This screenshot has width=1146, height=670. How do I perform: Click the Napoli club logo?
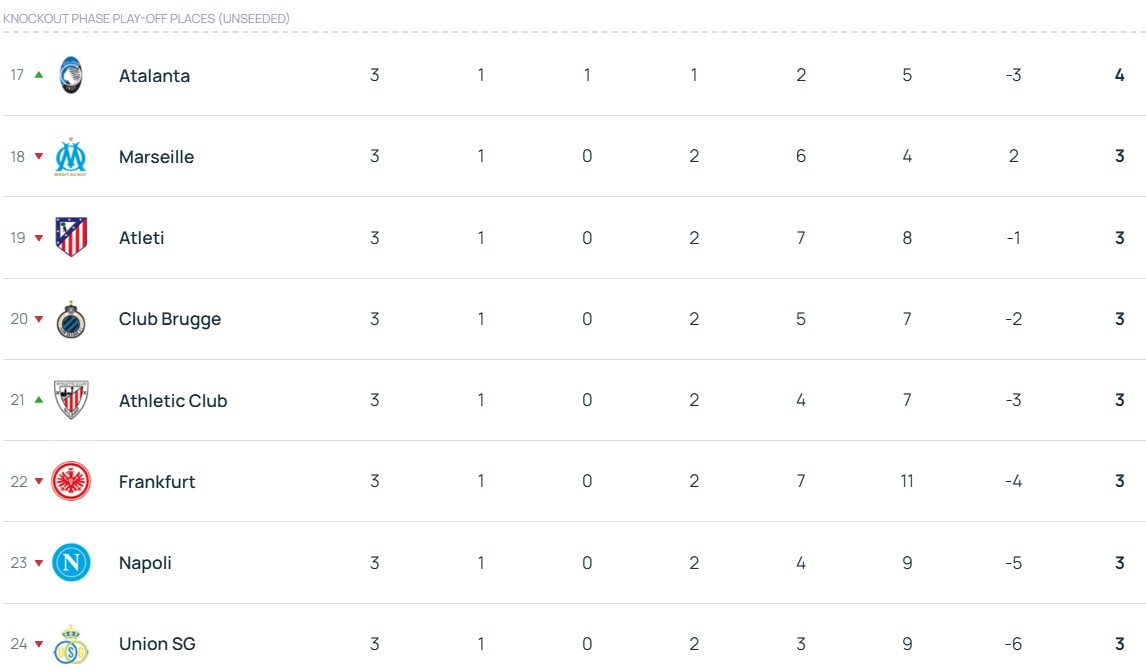[71, 563]
